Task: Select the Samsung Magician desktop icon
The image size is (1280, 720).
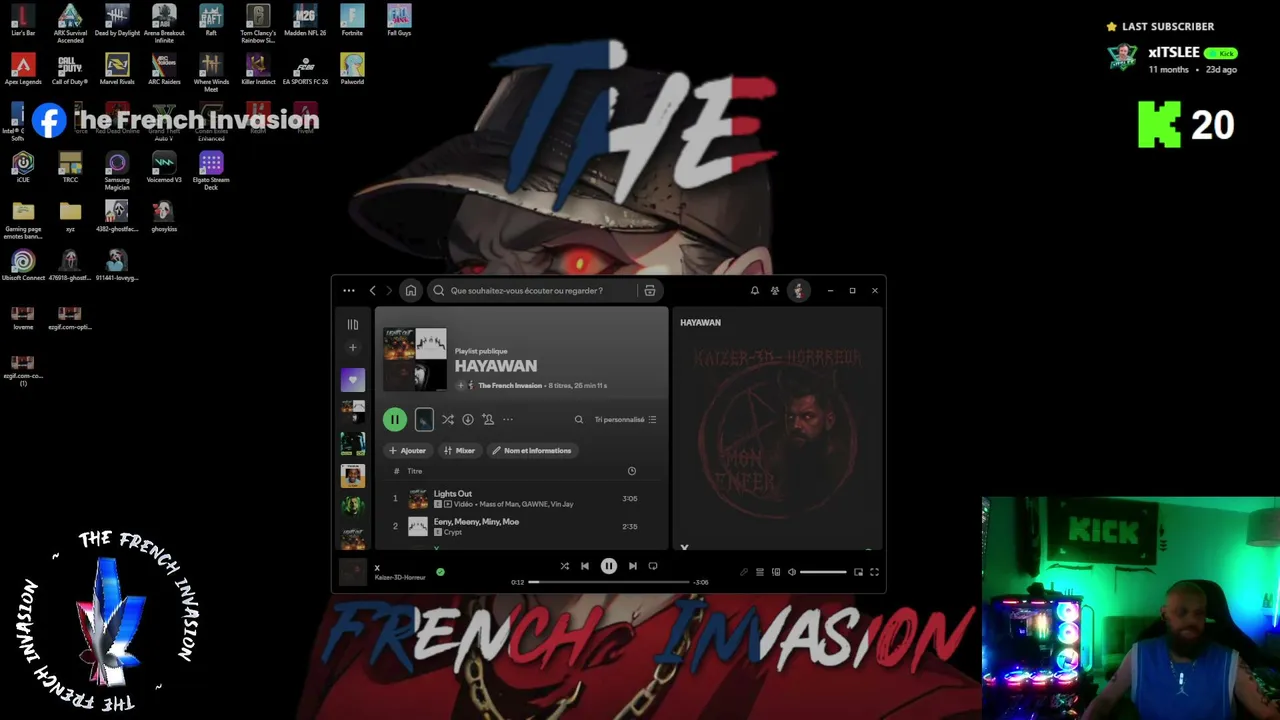Action: click(117, 171)
